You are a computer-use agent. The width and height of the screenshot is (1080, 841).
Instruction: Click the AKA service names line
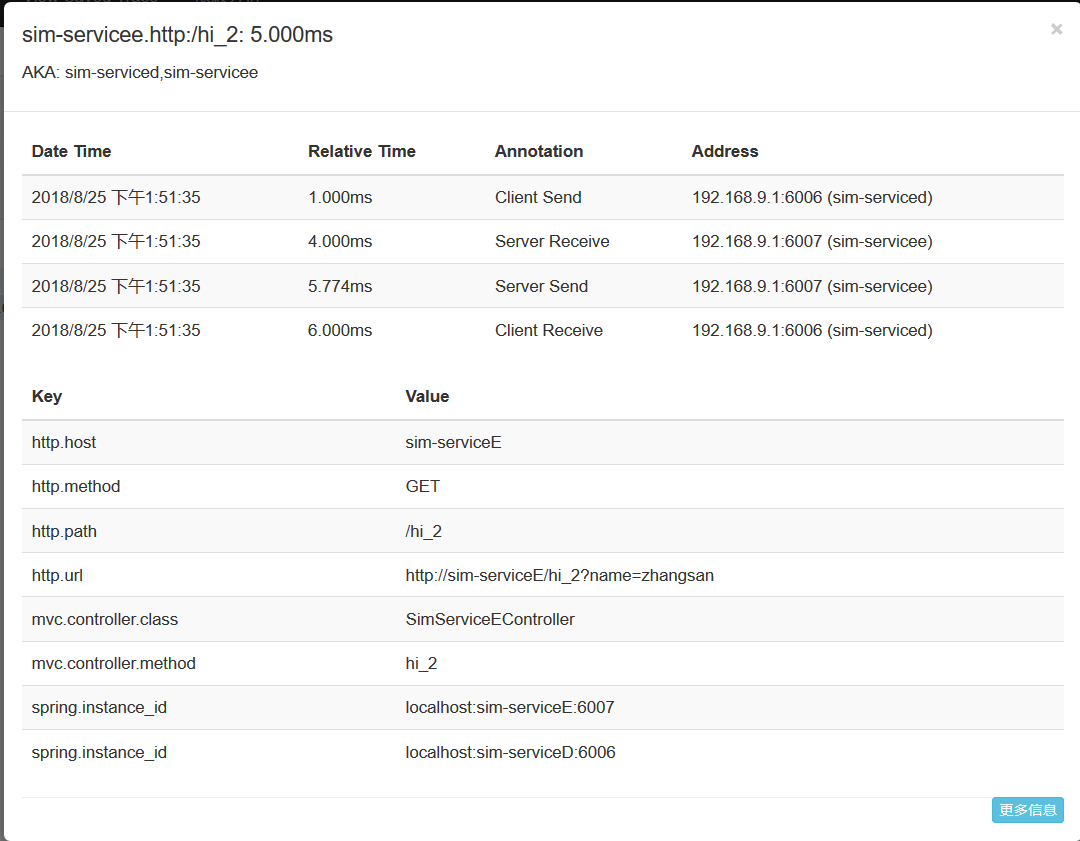(x=140, y=73)
